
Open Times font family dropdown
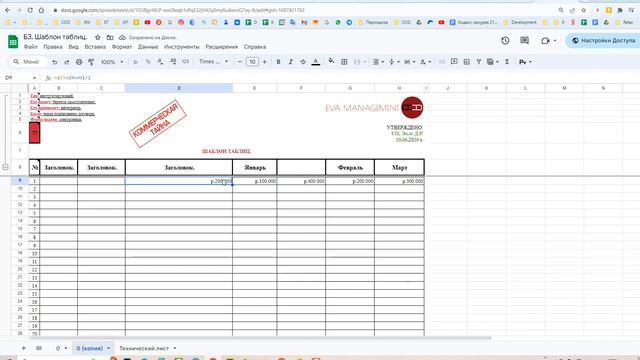coord(213,62)
